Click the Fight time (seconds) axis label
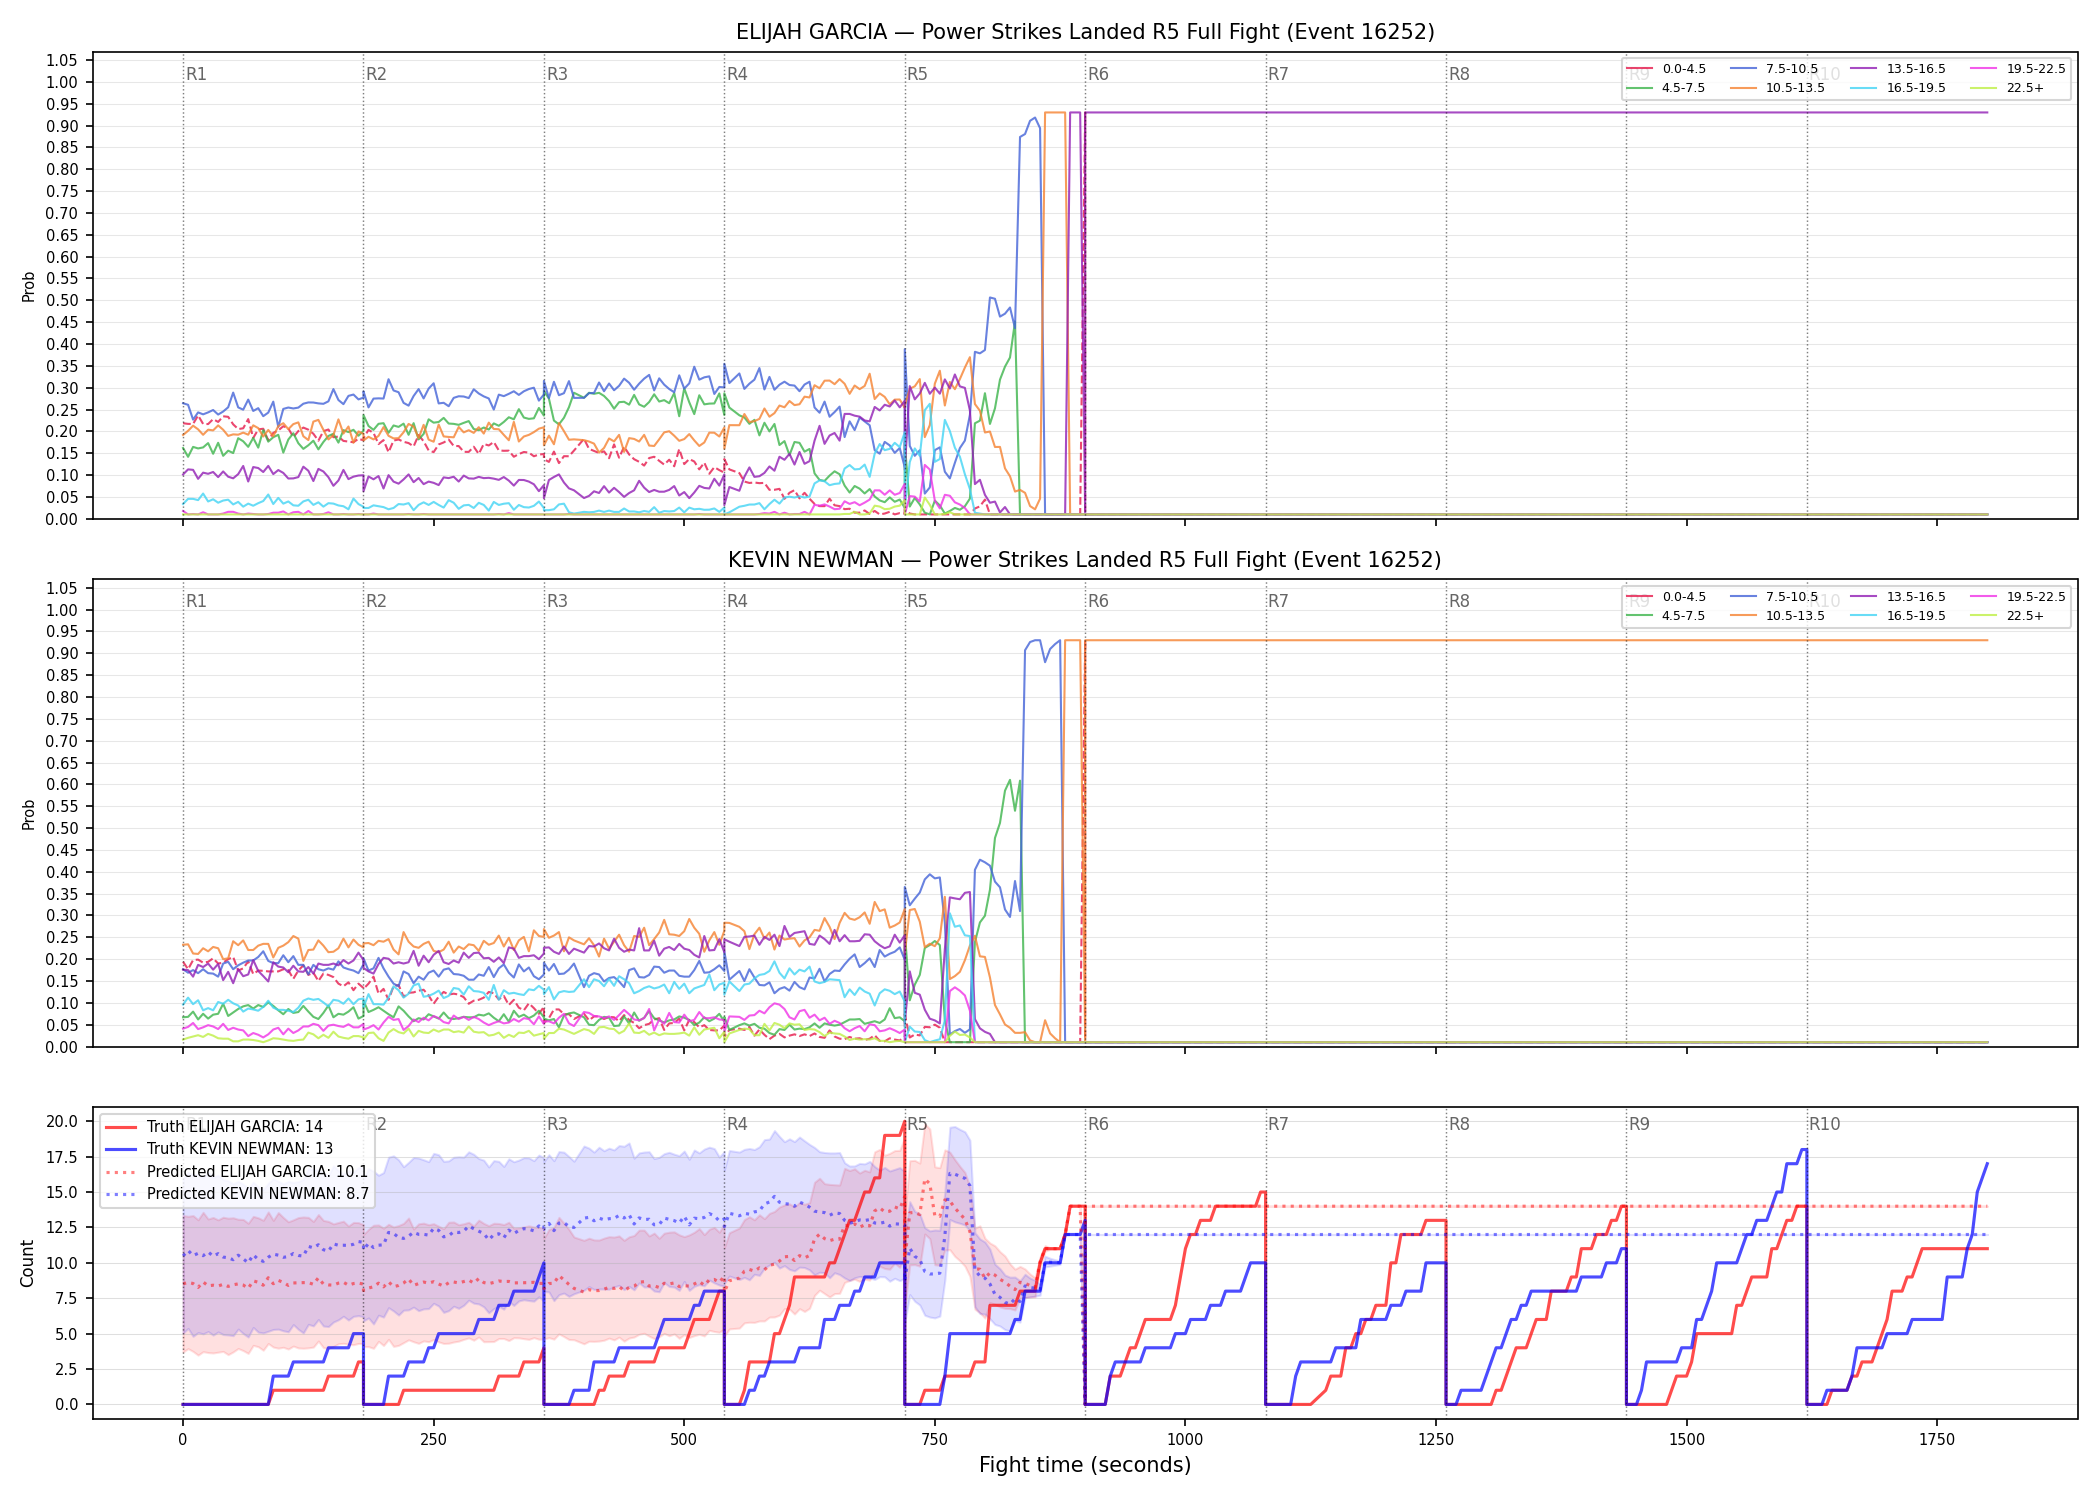 [1085, 1465]
